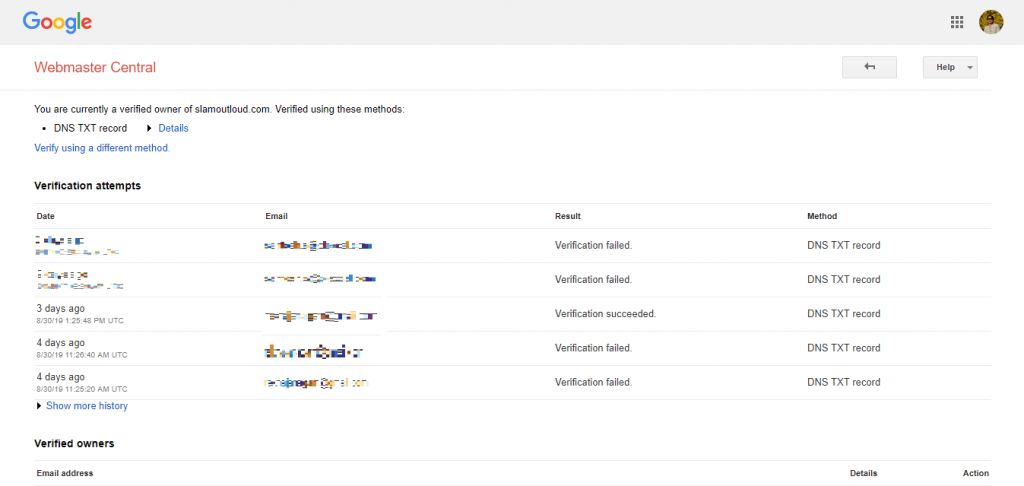This screenshot has width=1024, height=486.
Task: Select the Verification succeeded result
Action: click(x=605, y=314)
